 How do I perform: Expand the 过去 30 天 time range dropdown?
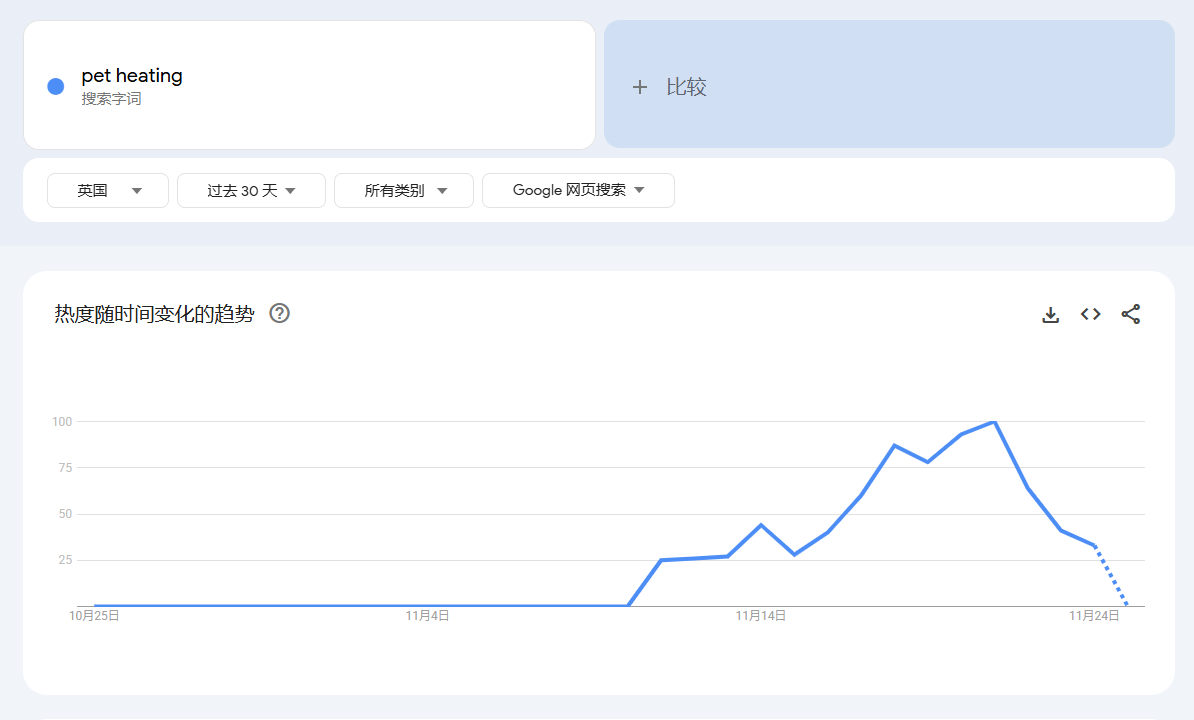pyautogui.click(x=251, y=190)
